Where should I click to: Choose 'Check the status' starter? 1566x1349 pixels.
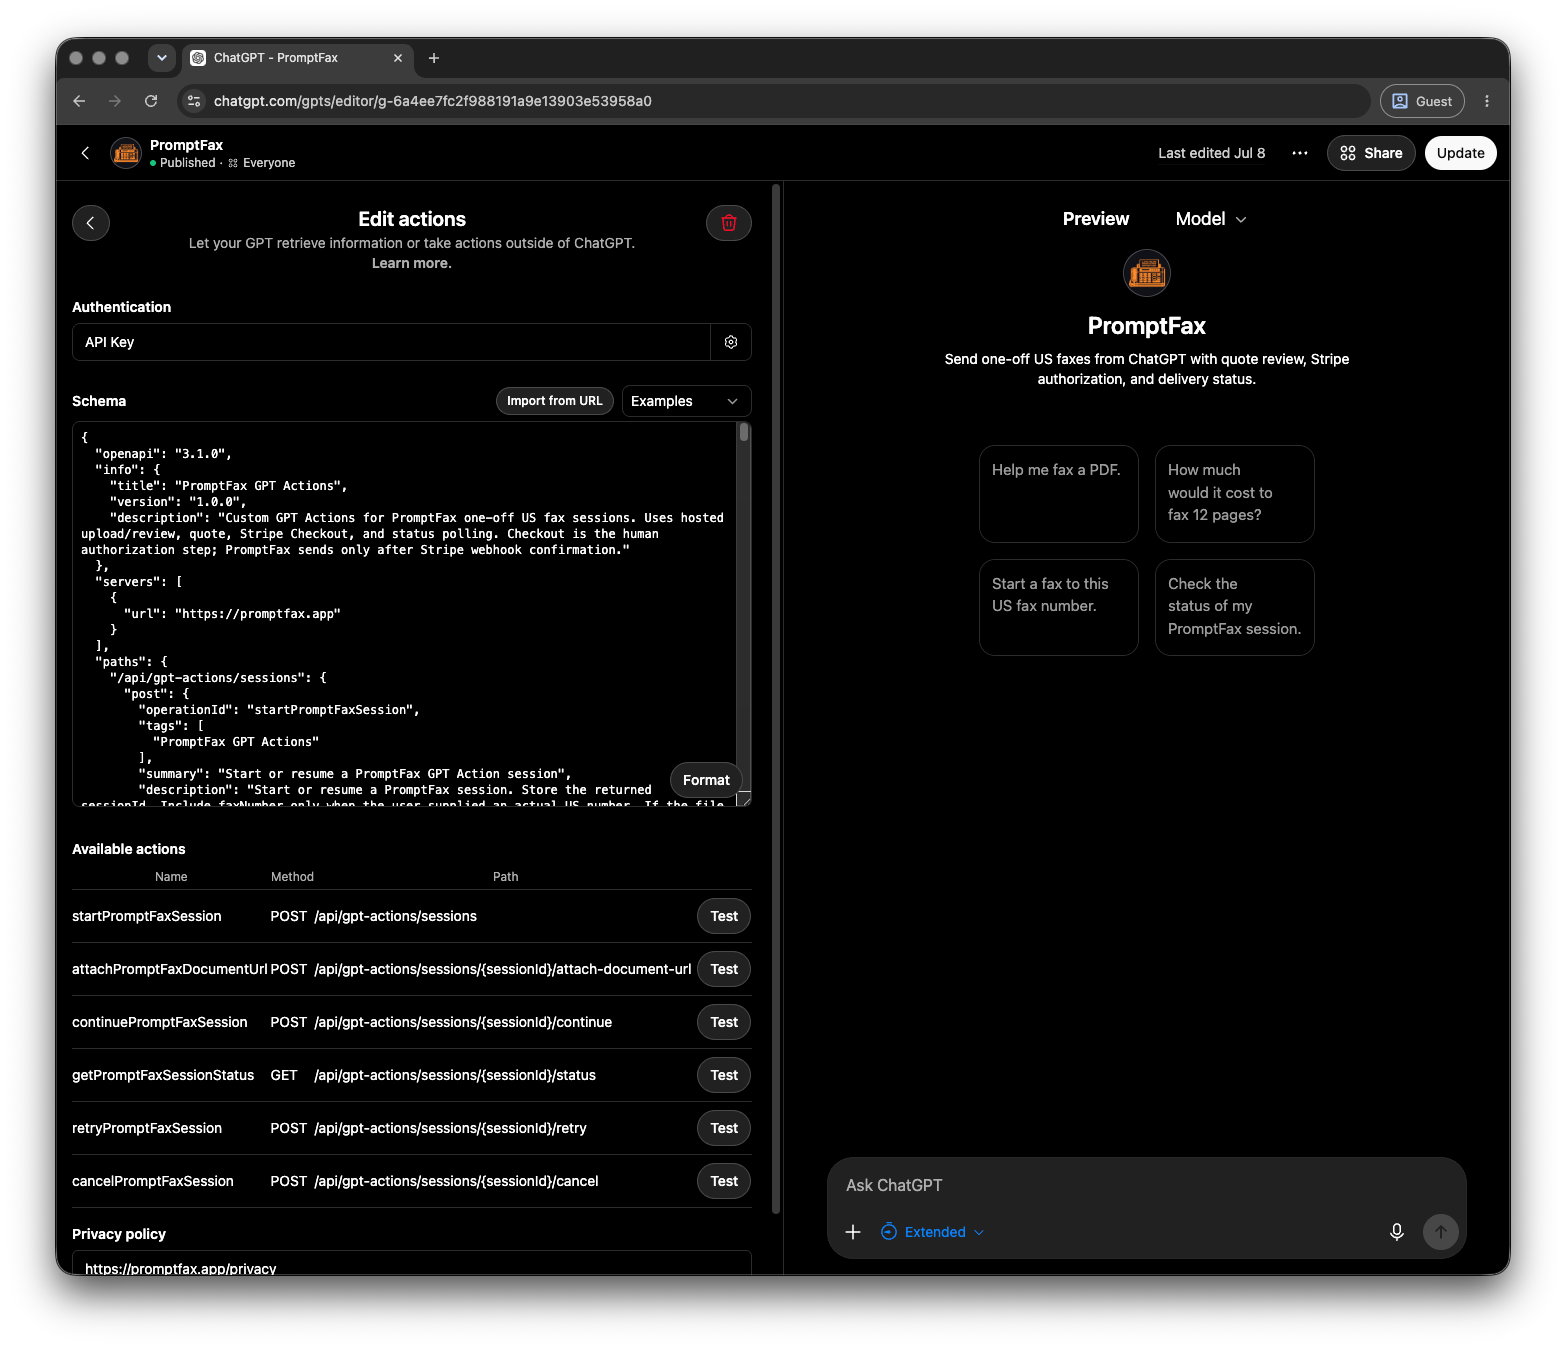pyautogui.click(x=1235, y=608)
